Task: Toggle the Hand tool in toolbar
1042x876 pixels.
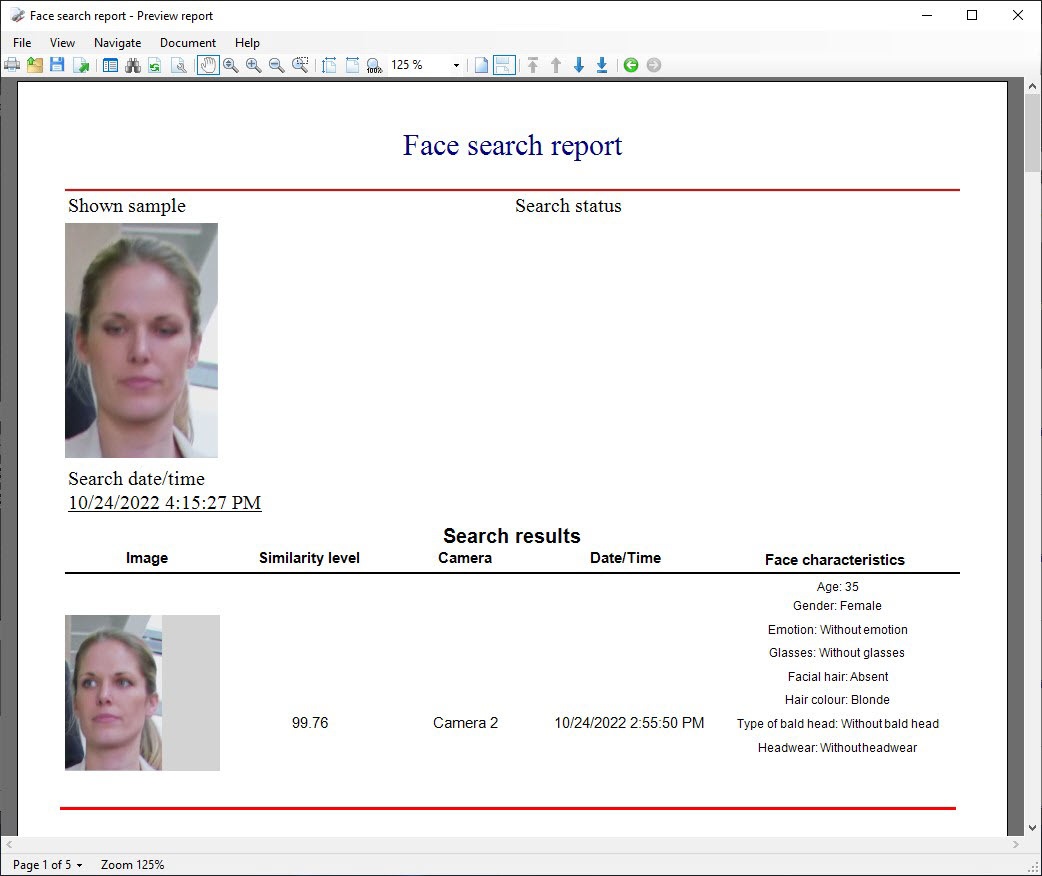Action: click(x=208, y=65)
